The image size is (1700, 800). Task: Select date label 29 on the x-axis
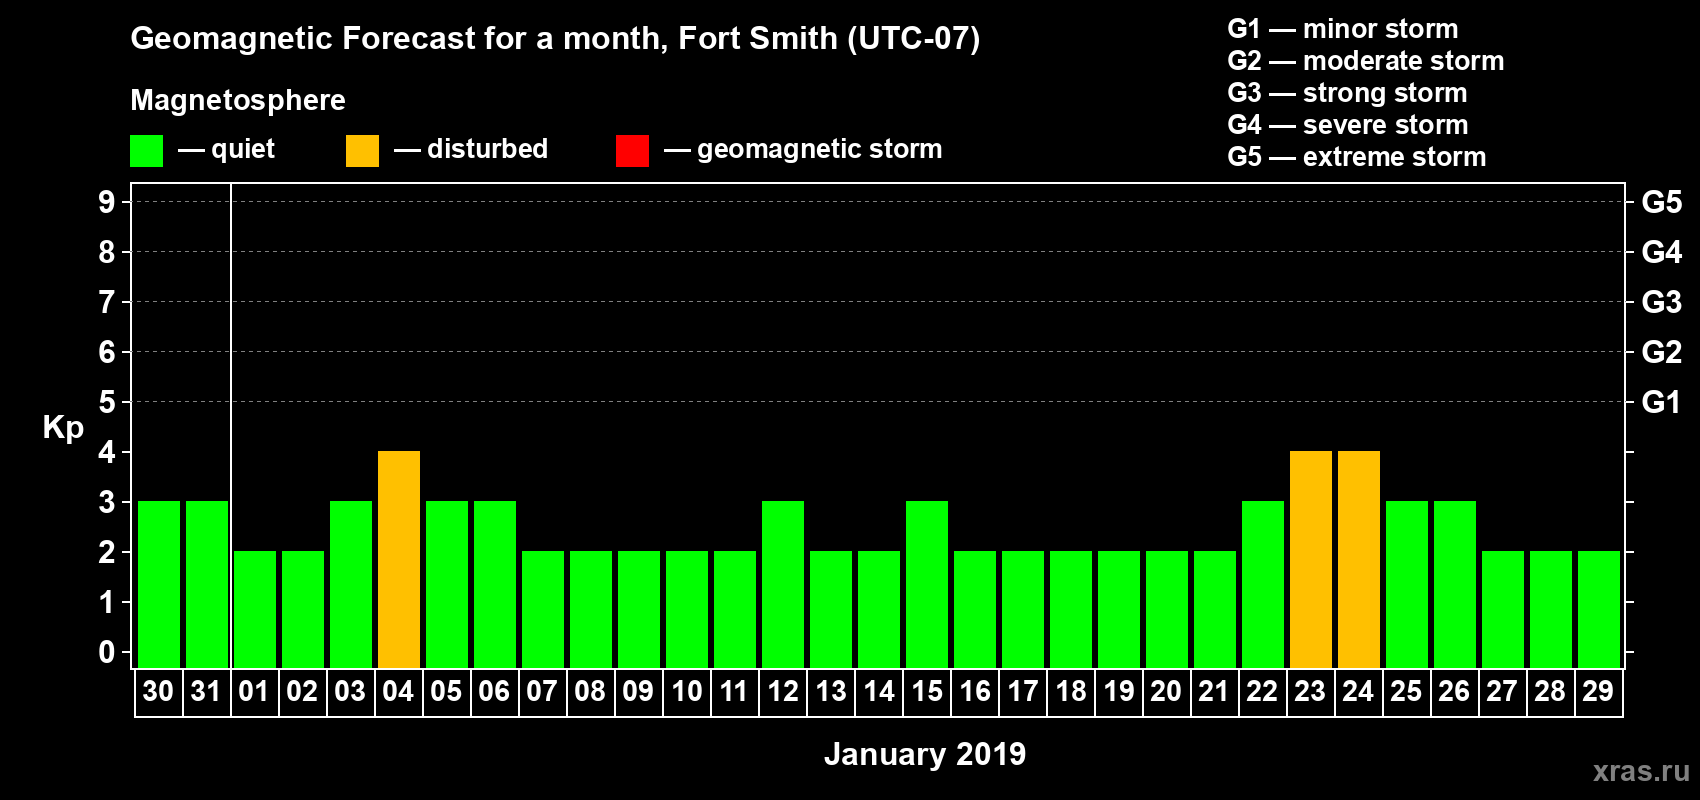(x=1598, y=692)
